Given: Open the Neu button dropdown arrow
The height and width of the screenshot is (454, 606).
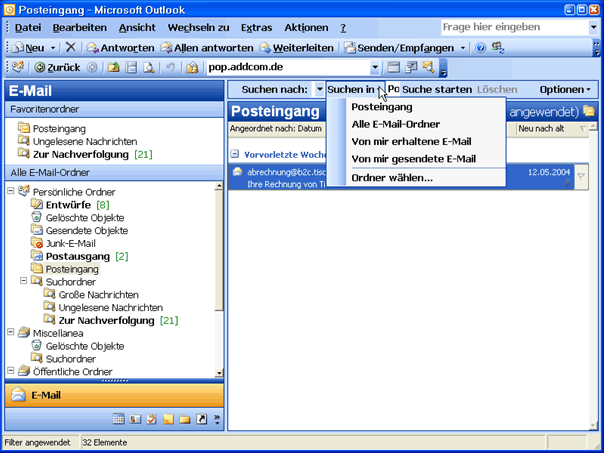Looking at the screenshot, I should tap(53, 48).
